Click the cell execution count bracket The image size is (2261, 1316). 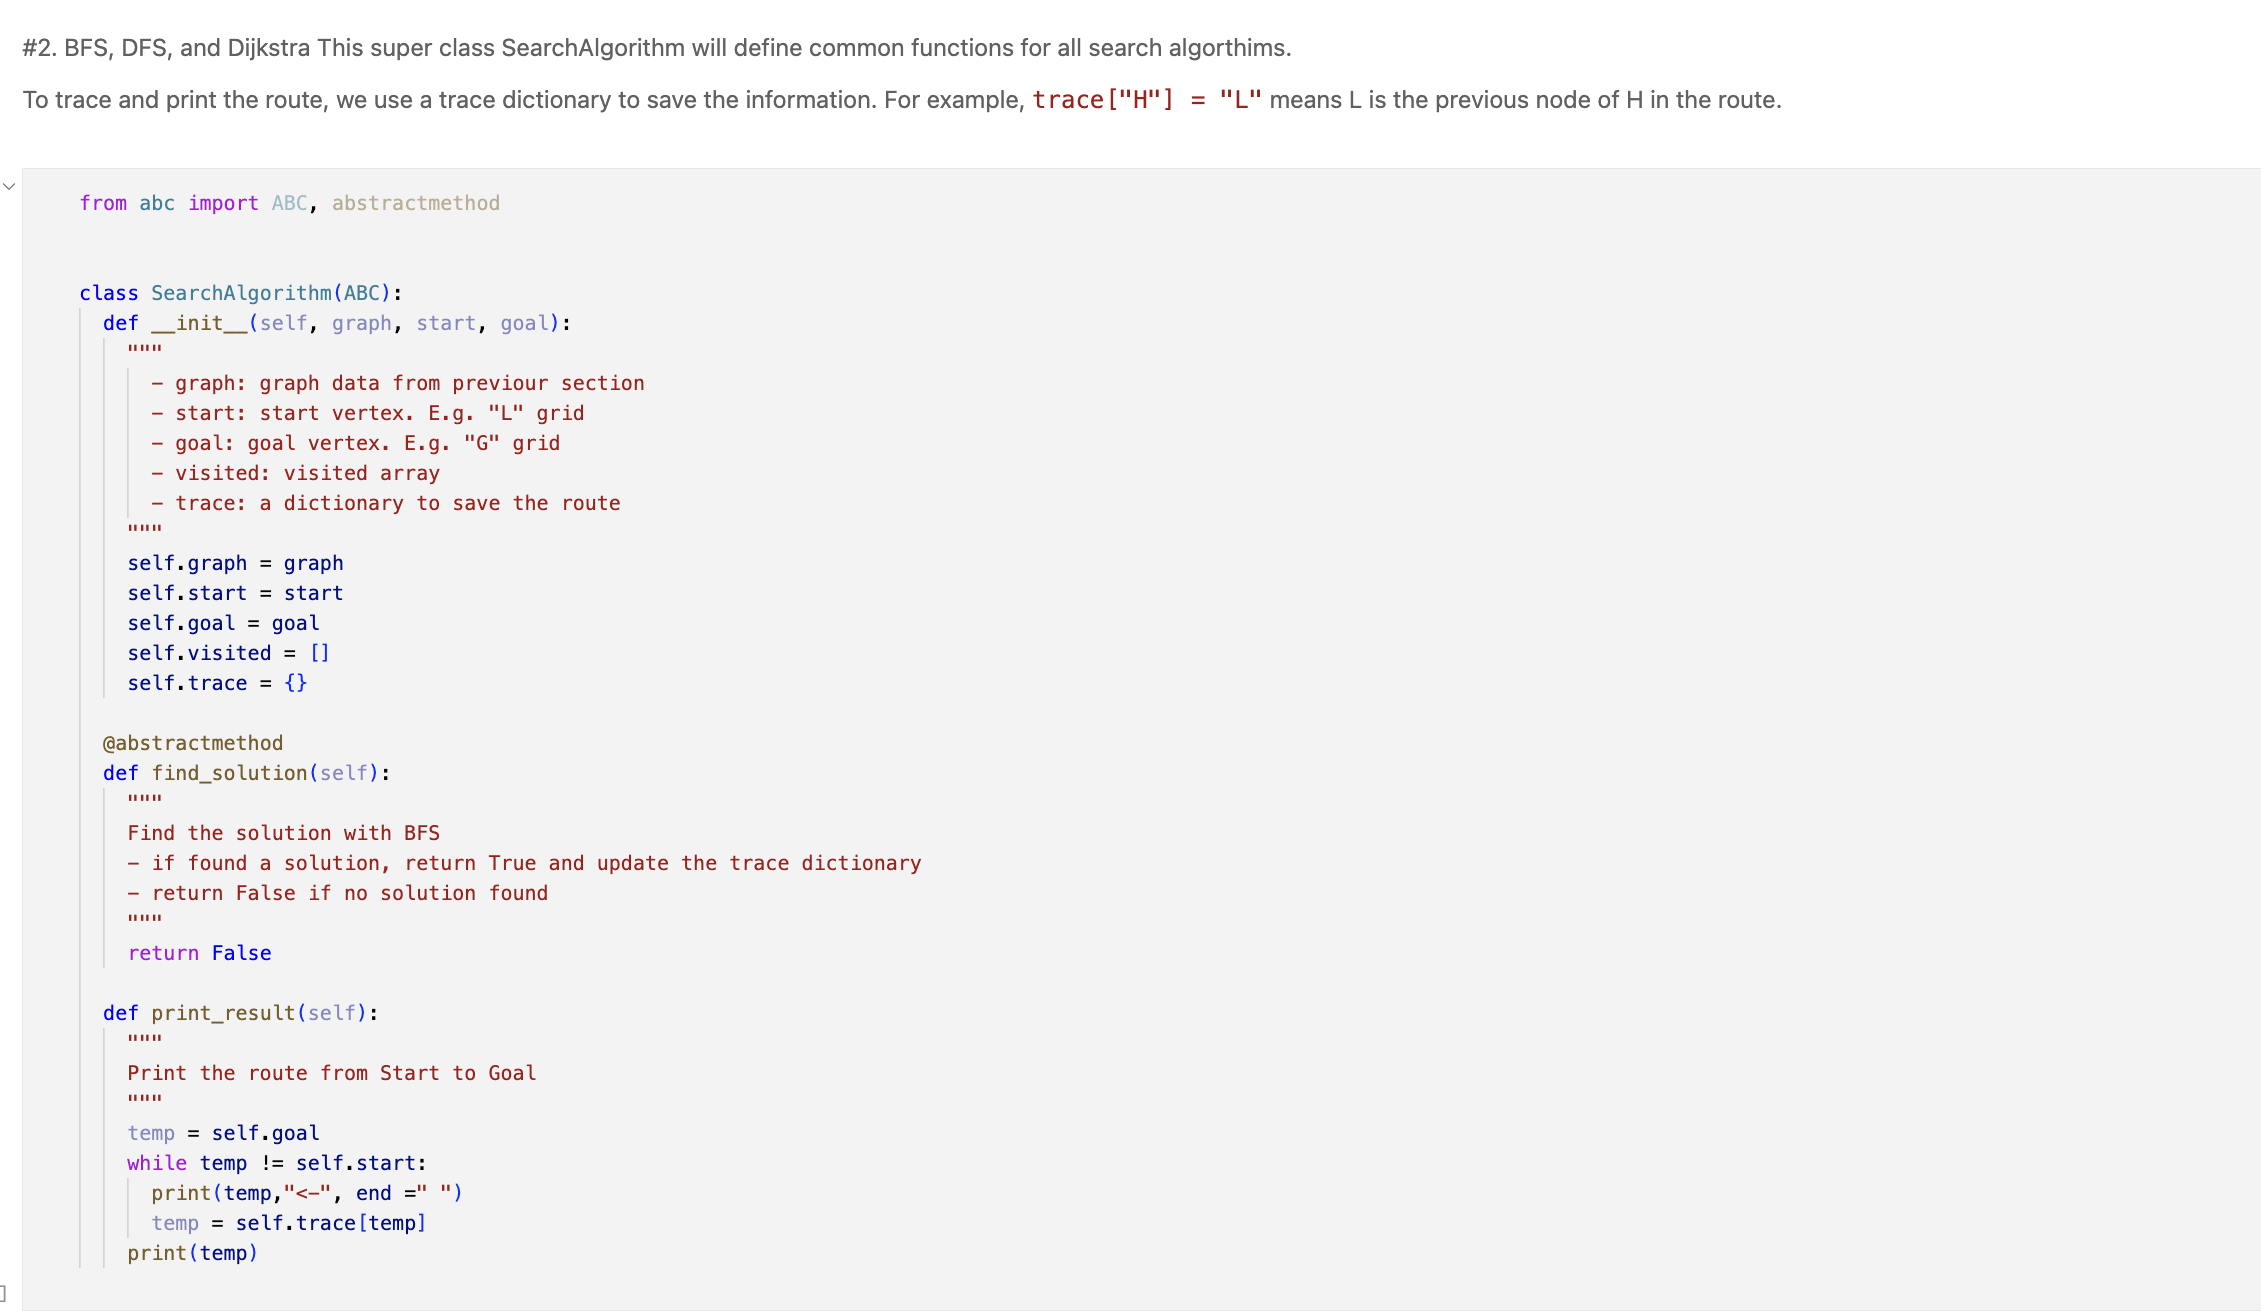tap(4, 1293)
